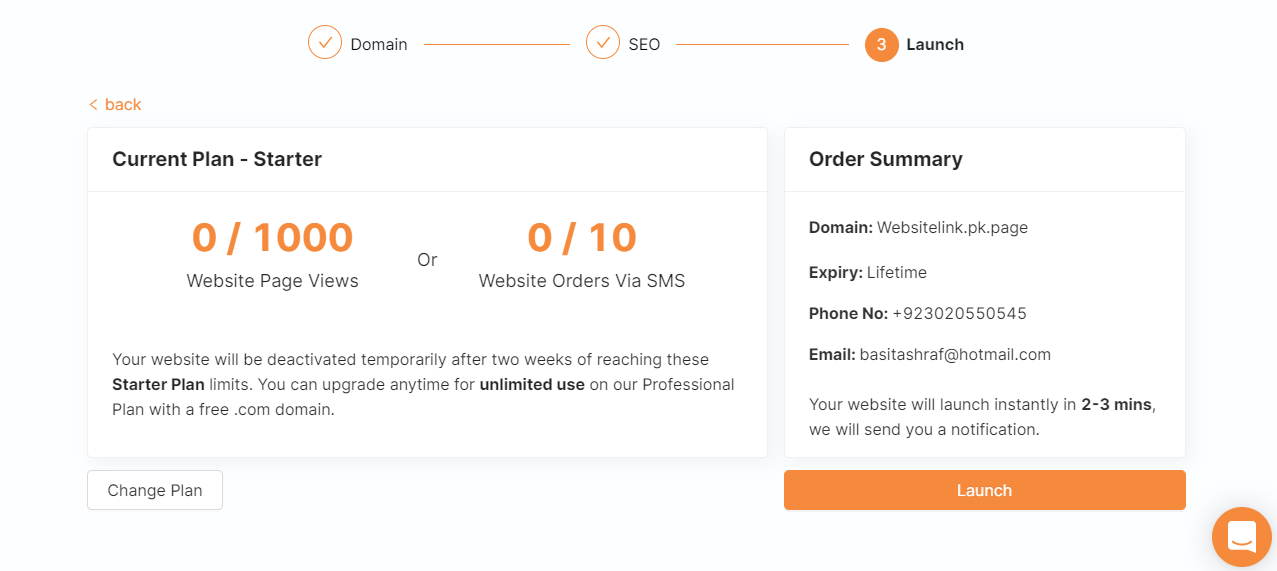This screenshot has height=571, width=1277.
Task: Select the Launch step label
Action: (934, 45)
